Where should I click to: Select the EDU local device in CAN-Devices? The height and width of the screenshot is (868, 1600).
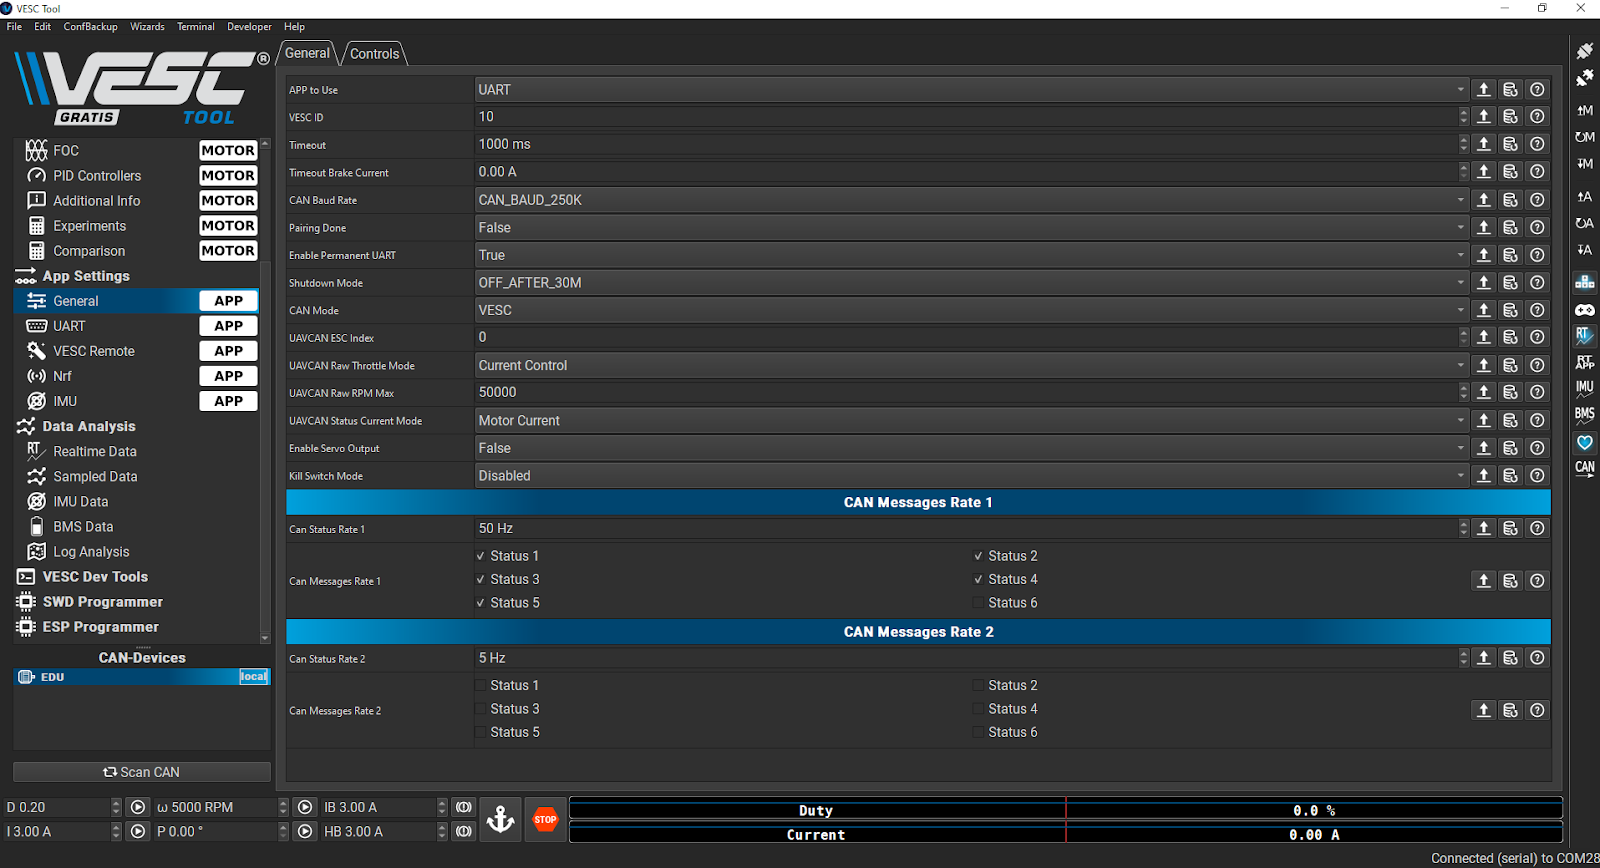(142, 677)
